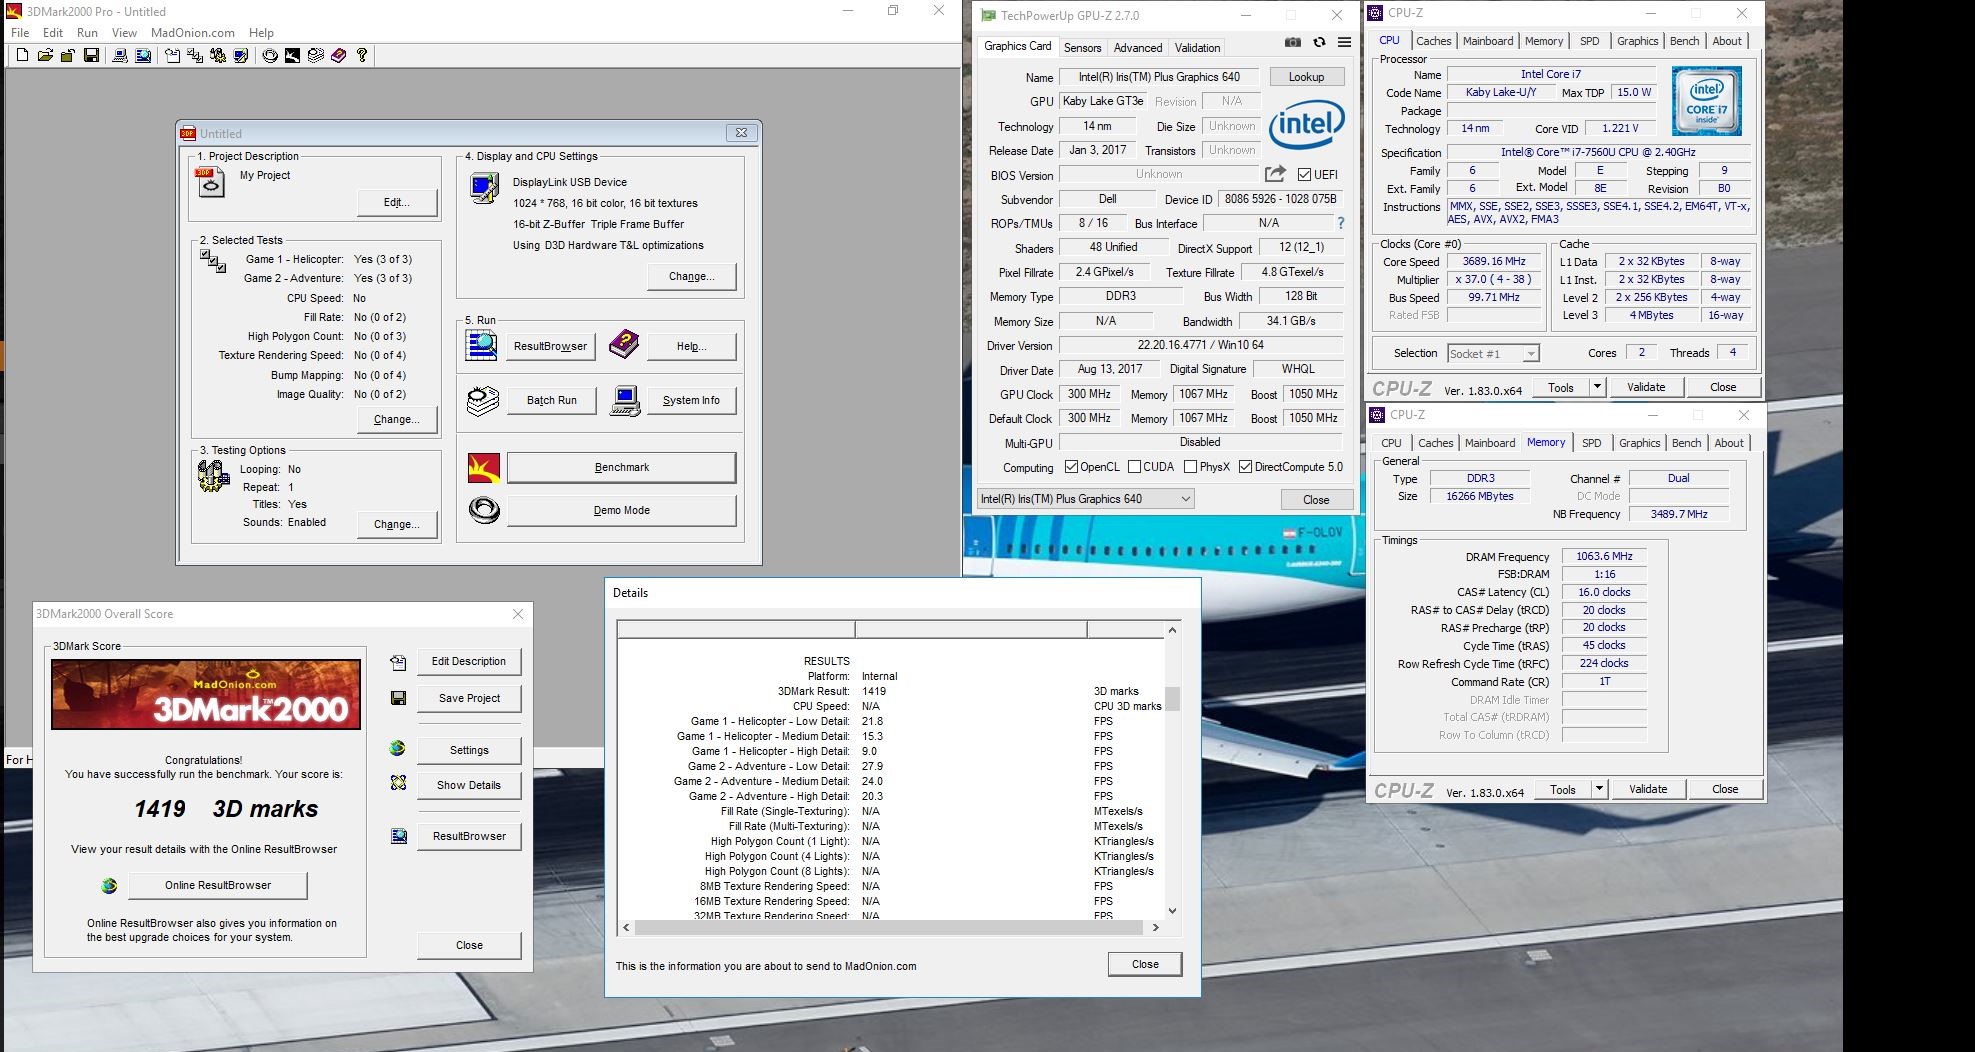Click the System Info button

[691, 400]
